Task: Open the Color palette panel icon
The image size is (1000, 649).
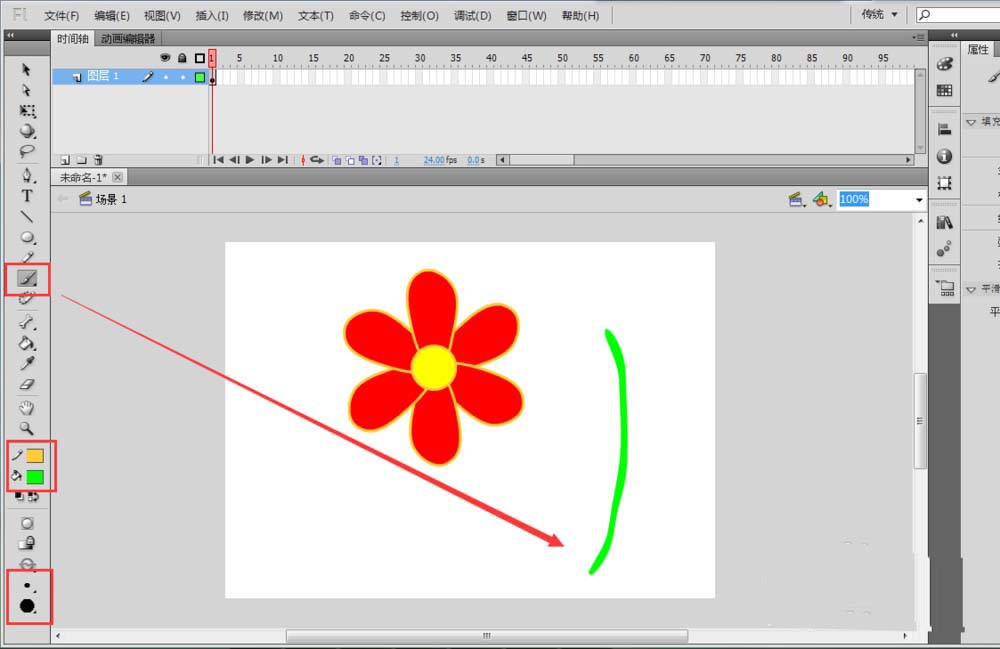Action: pyautogui.click(x=945, y=64)
